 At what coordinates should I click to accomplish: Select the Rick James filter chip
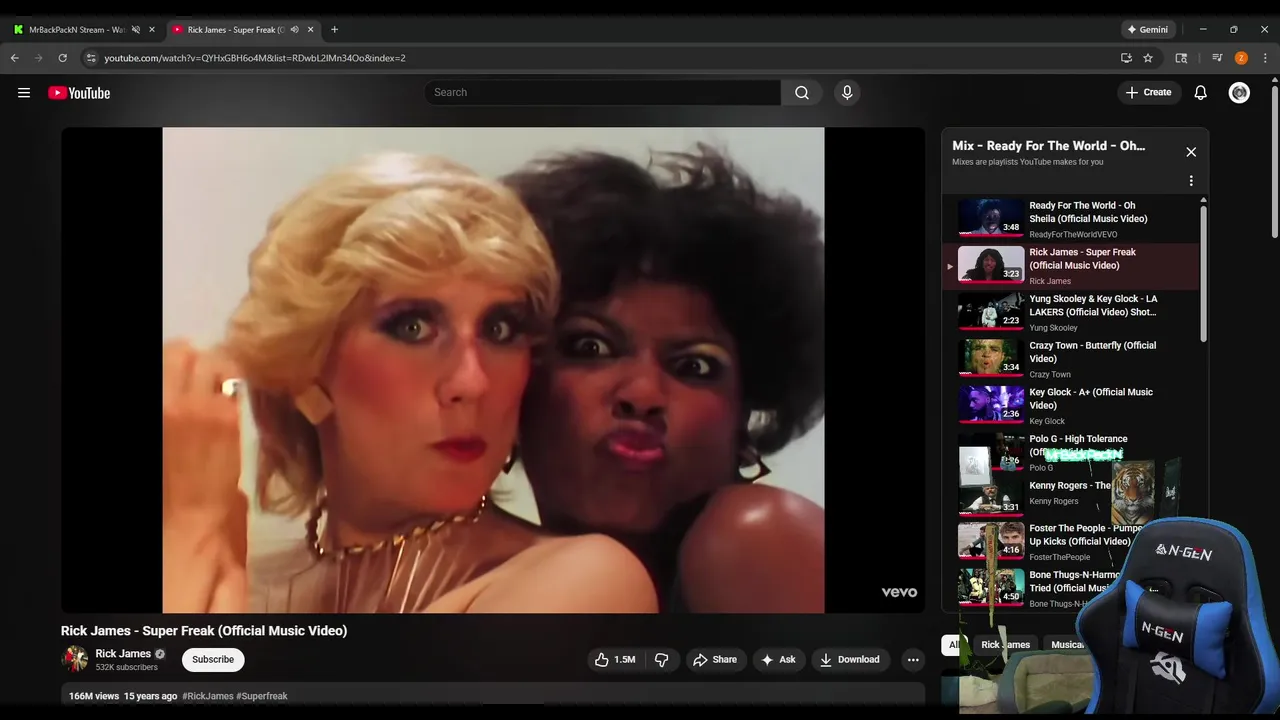coord(1006,645)
